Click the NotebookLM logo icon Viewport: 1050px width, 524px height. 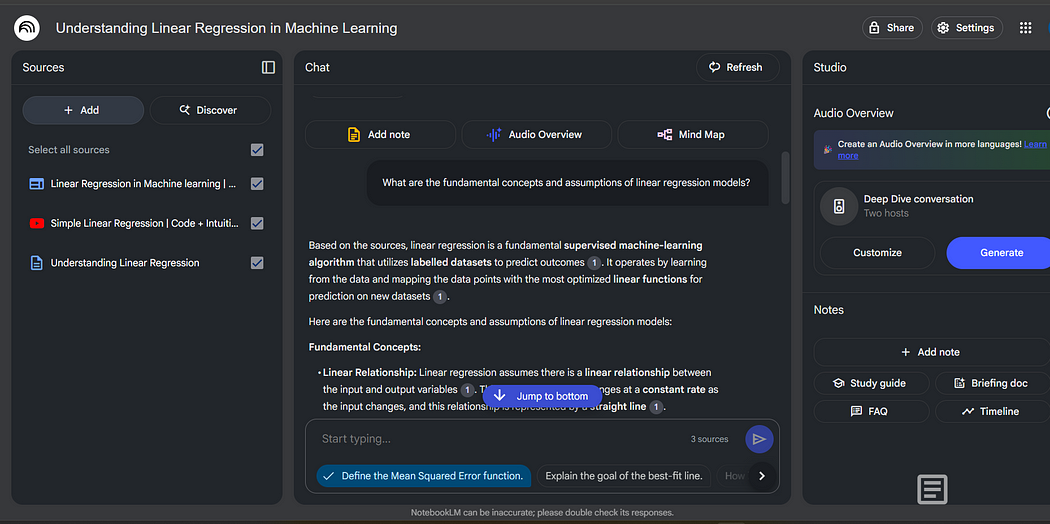(27, 28)
